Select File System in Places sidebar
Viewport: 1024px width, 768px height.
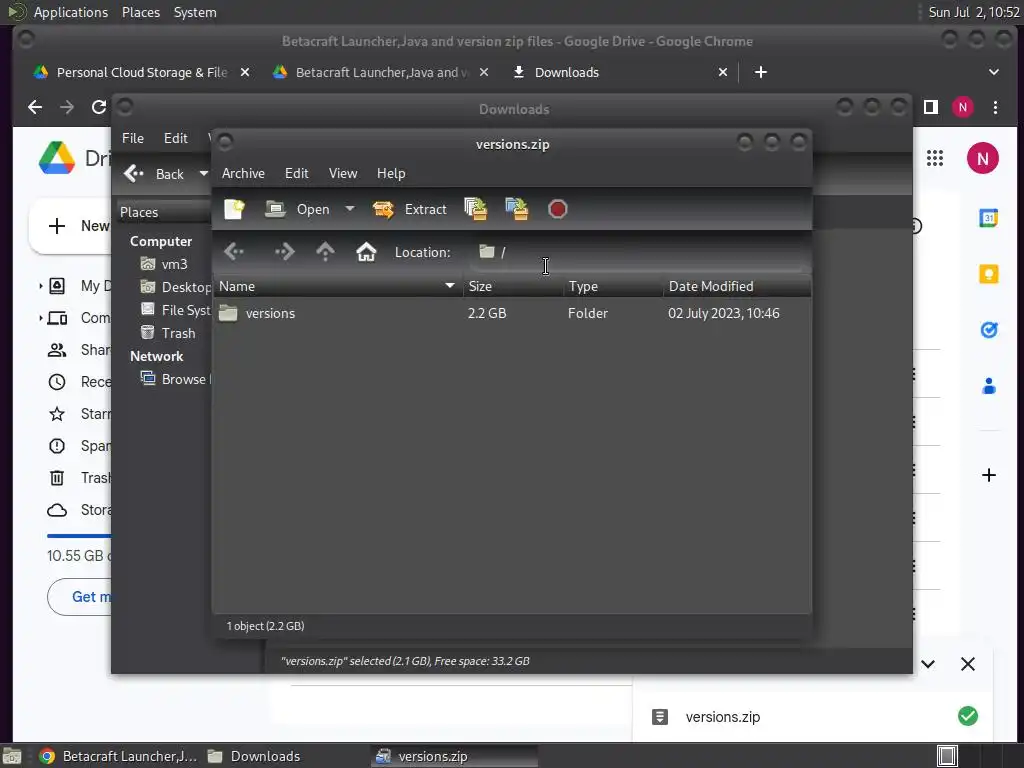click(x=175, y=310)
